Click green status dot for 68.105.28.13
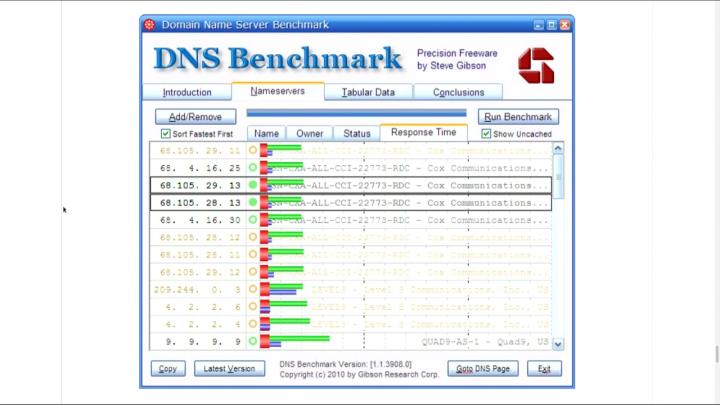The width and height of the screenshot is (720, 405). coord(253,202)
